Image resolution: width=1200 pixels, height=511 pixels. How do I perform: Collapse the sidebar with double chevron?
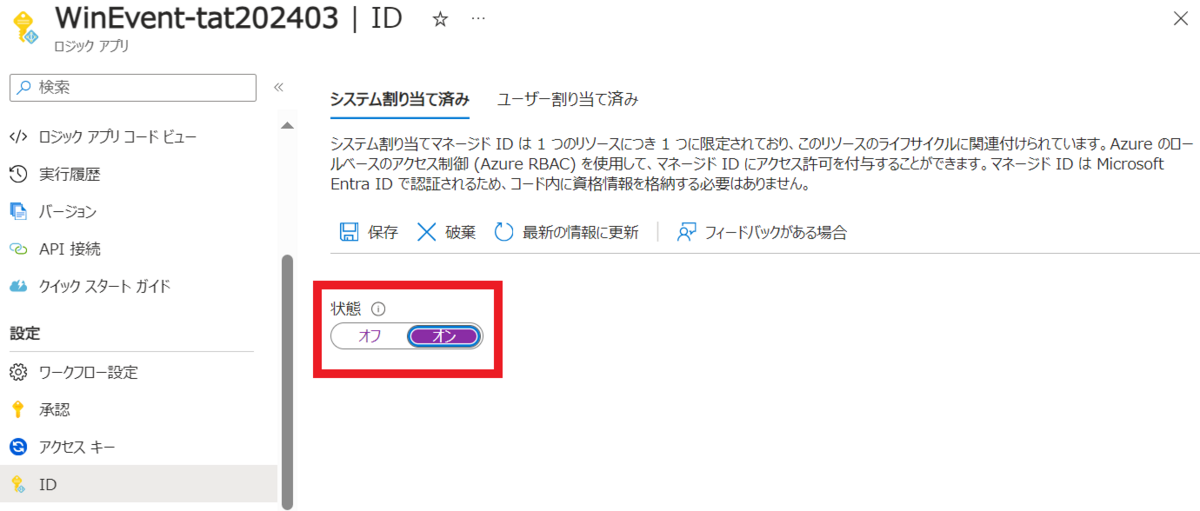coord(279,87)
